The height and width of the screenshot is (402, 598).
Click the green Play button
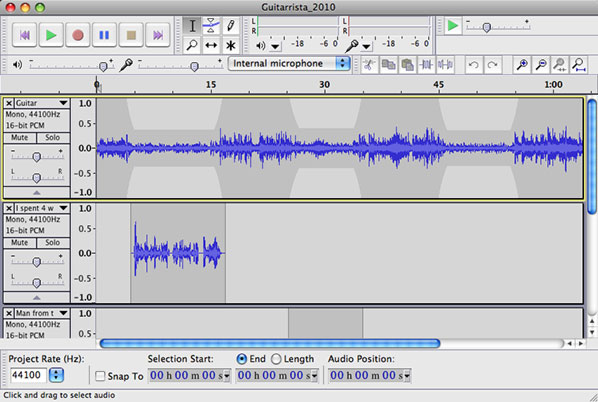point(51,35)
